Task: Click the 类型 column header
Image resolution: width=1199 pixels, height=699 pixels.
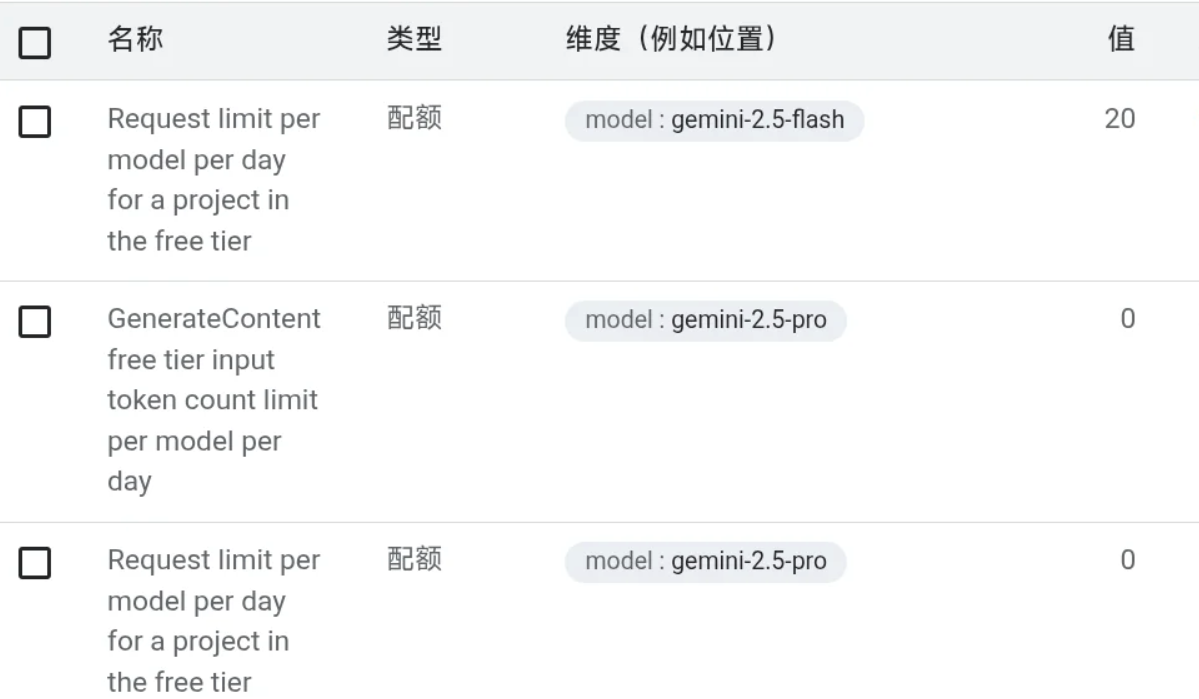Action: [x=414, y=40]
